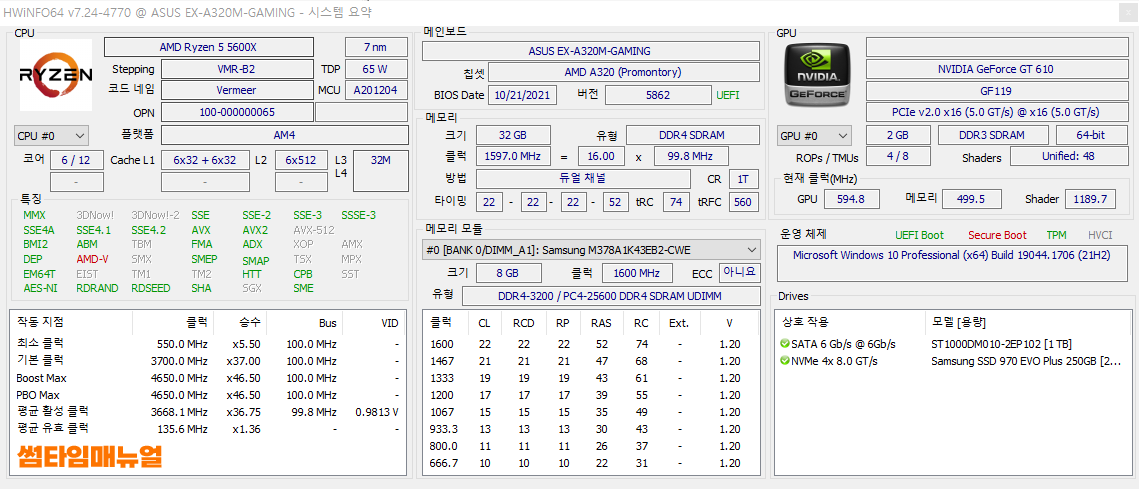Click the GF119 GPU codename field
This screenshot has width=1139, height=489.
pyautogui.click(x=995, y=91)
